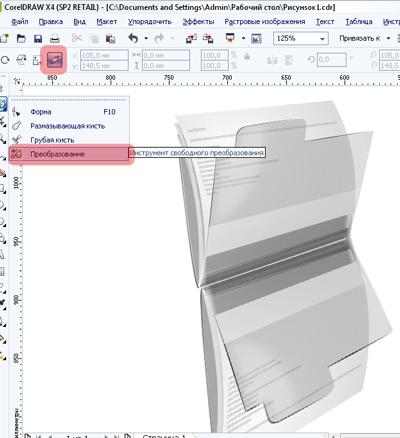Click the Paste clipboard icon
This screenshot has height=438, width=400.
[x=110, y=39]
